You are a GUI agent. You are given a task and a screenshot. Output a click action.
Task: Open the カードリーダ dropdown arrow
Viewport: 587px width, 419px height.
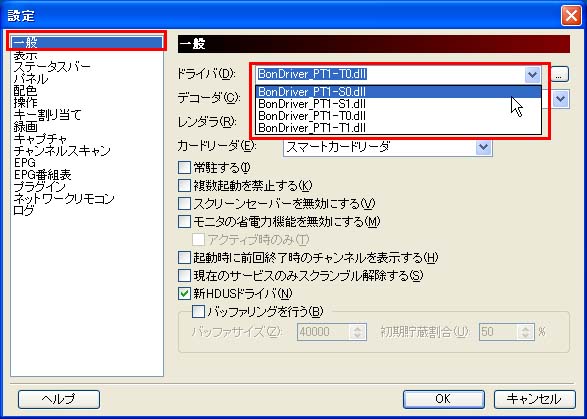tap(483, 147)
